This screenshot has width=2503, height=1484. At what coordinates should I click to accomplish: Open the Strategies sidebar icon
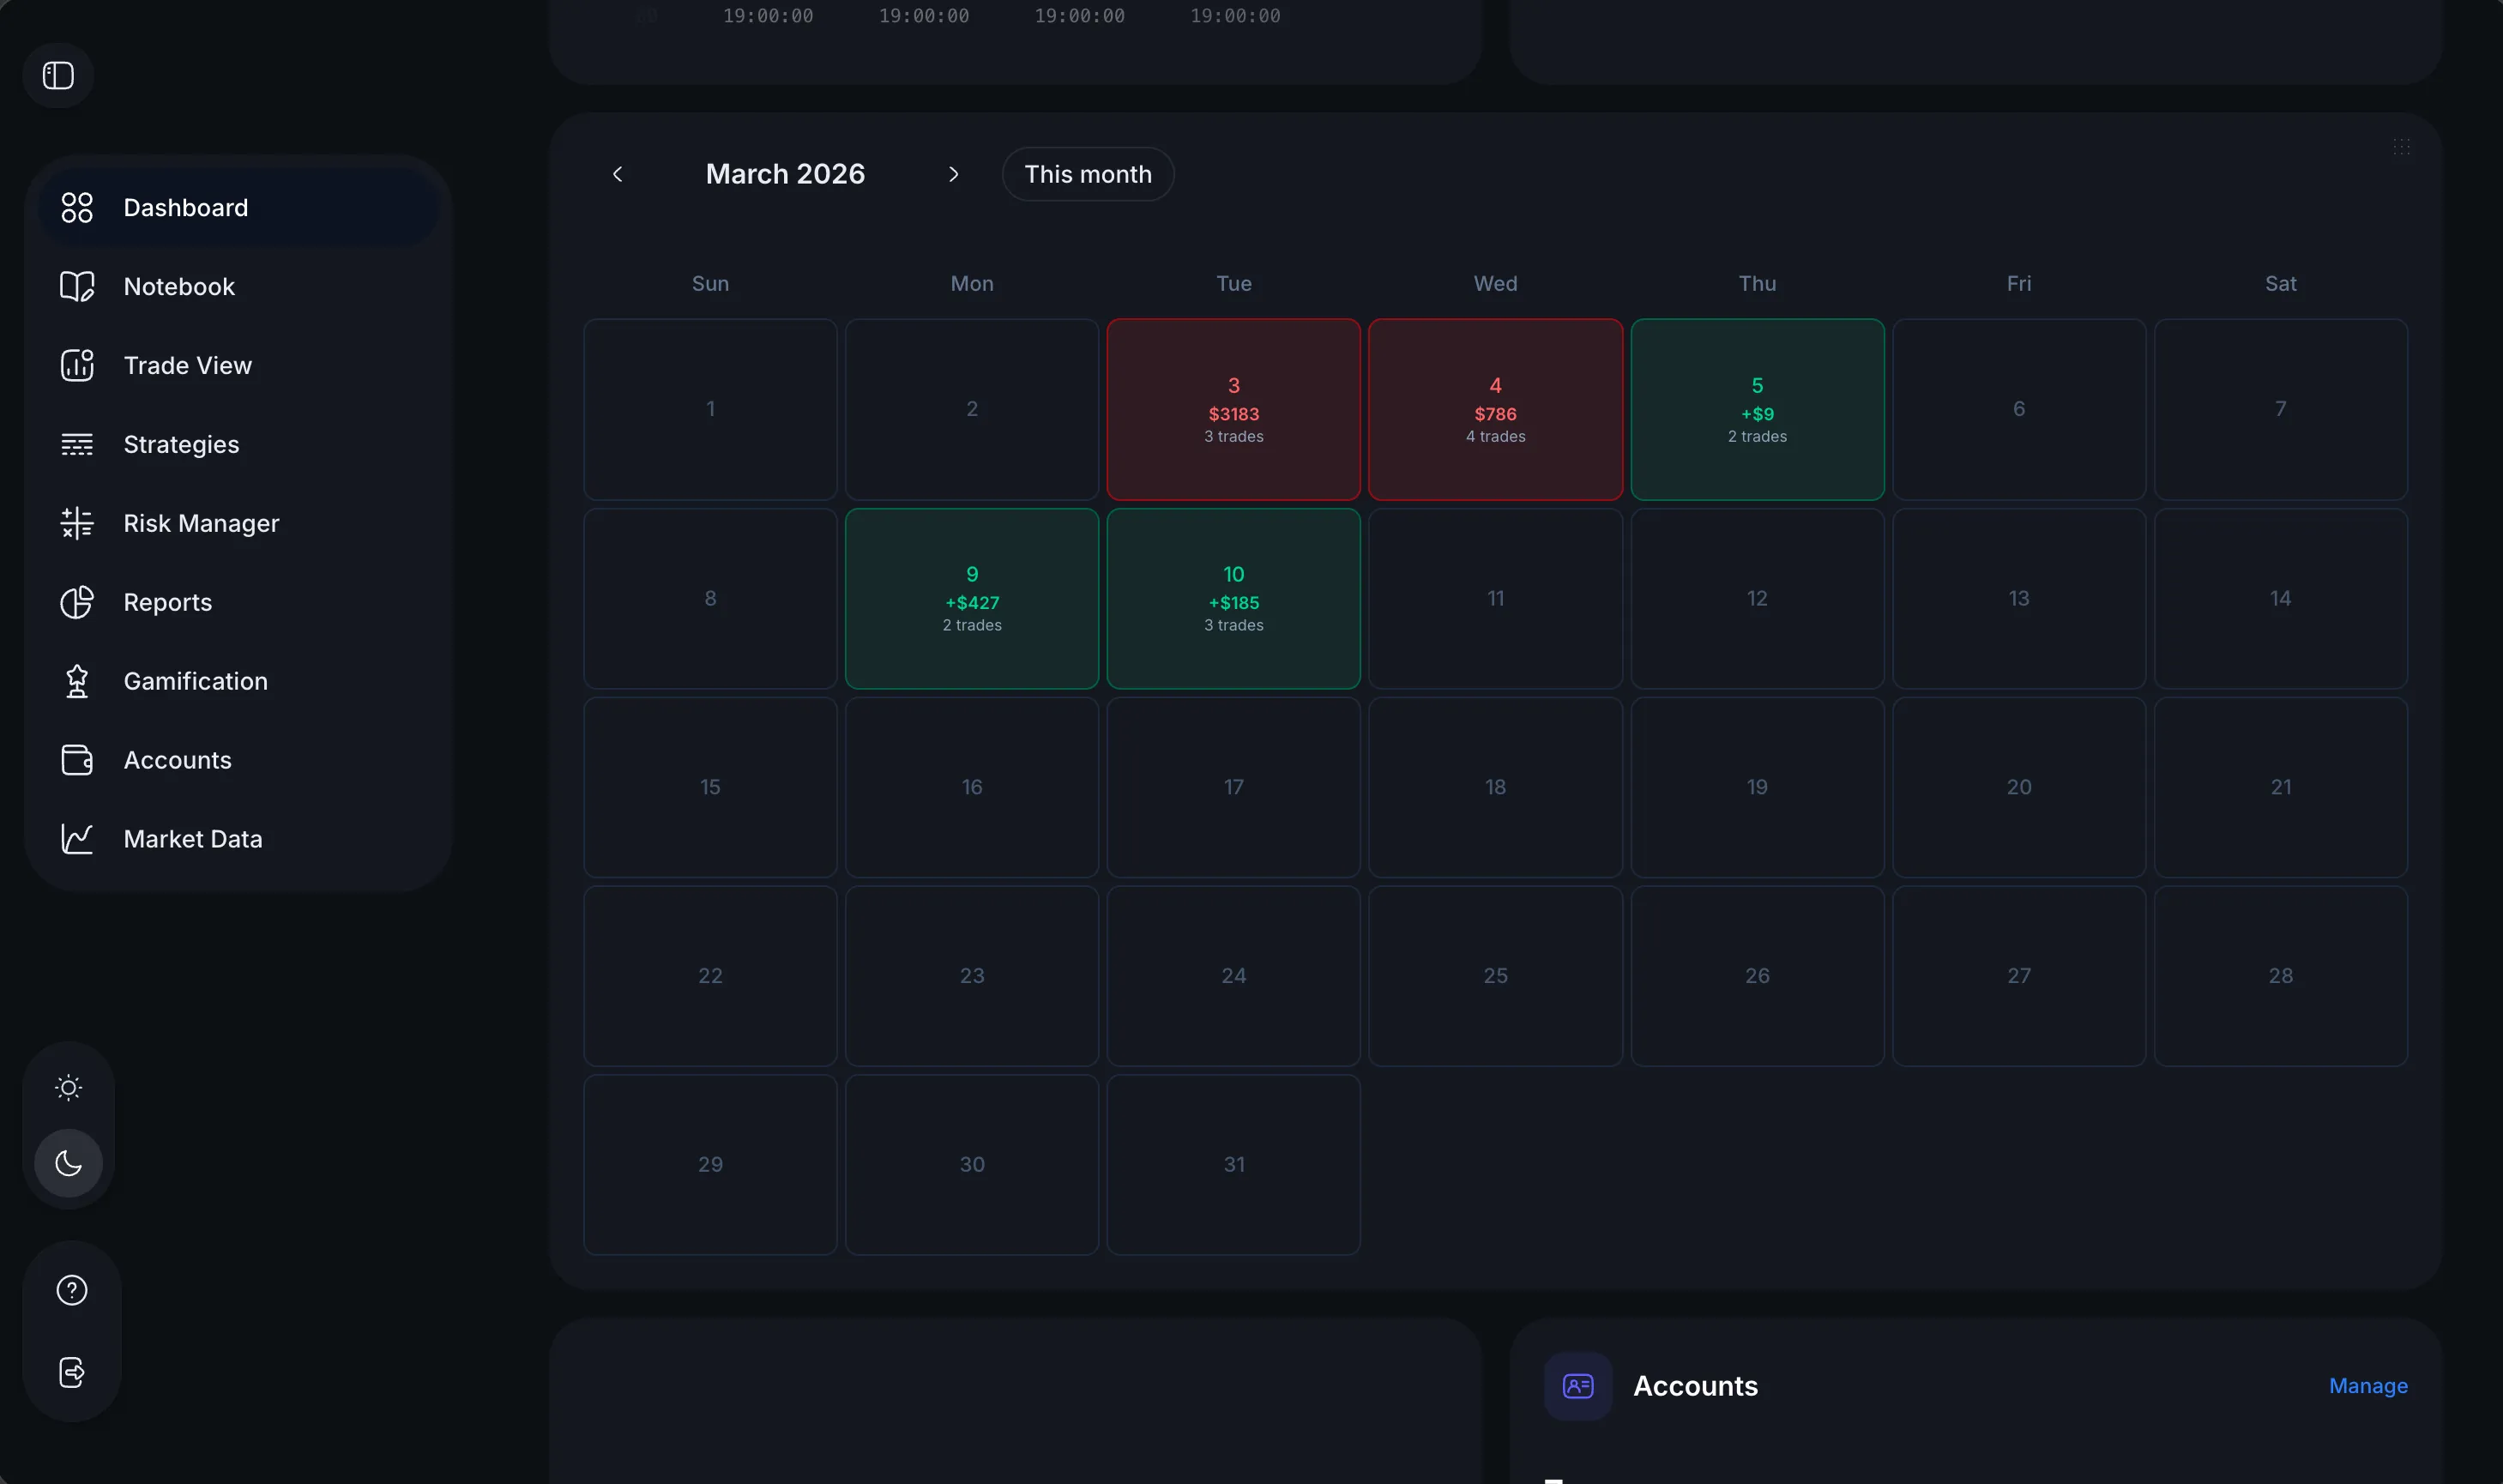pos(77,445)
